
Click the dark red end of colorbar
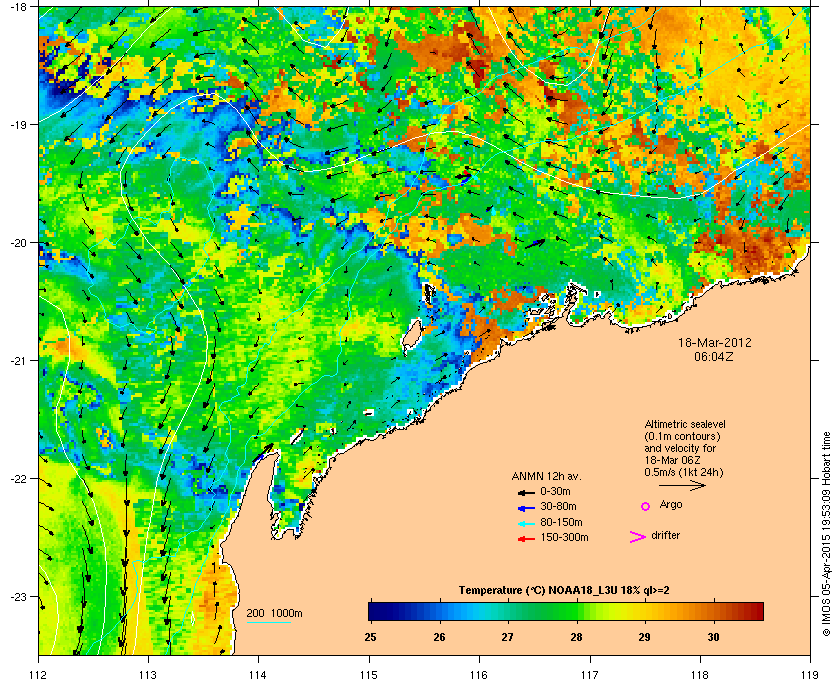point(758,611)
